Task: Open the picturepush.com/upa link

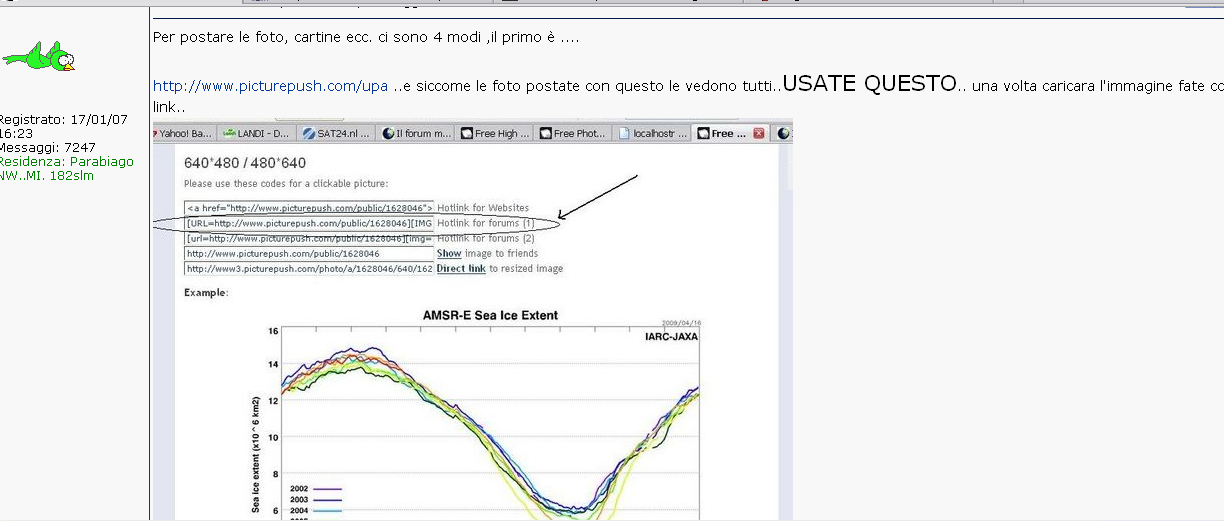Action: [270, 87]
